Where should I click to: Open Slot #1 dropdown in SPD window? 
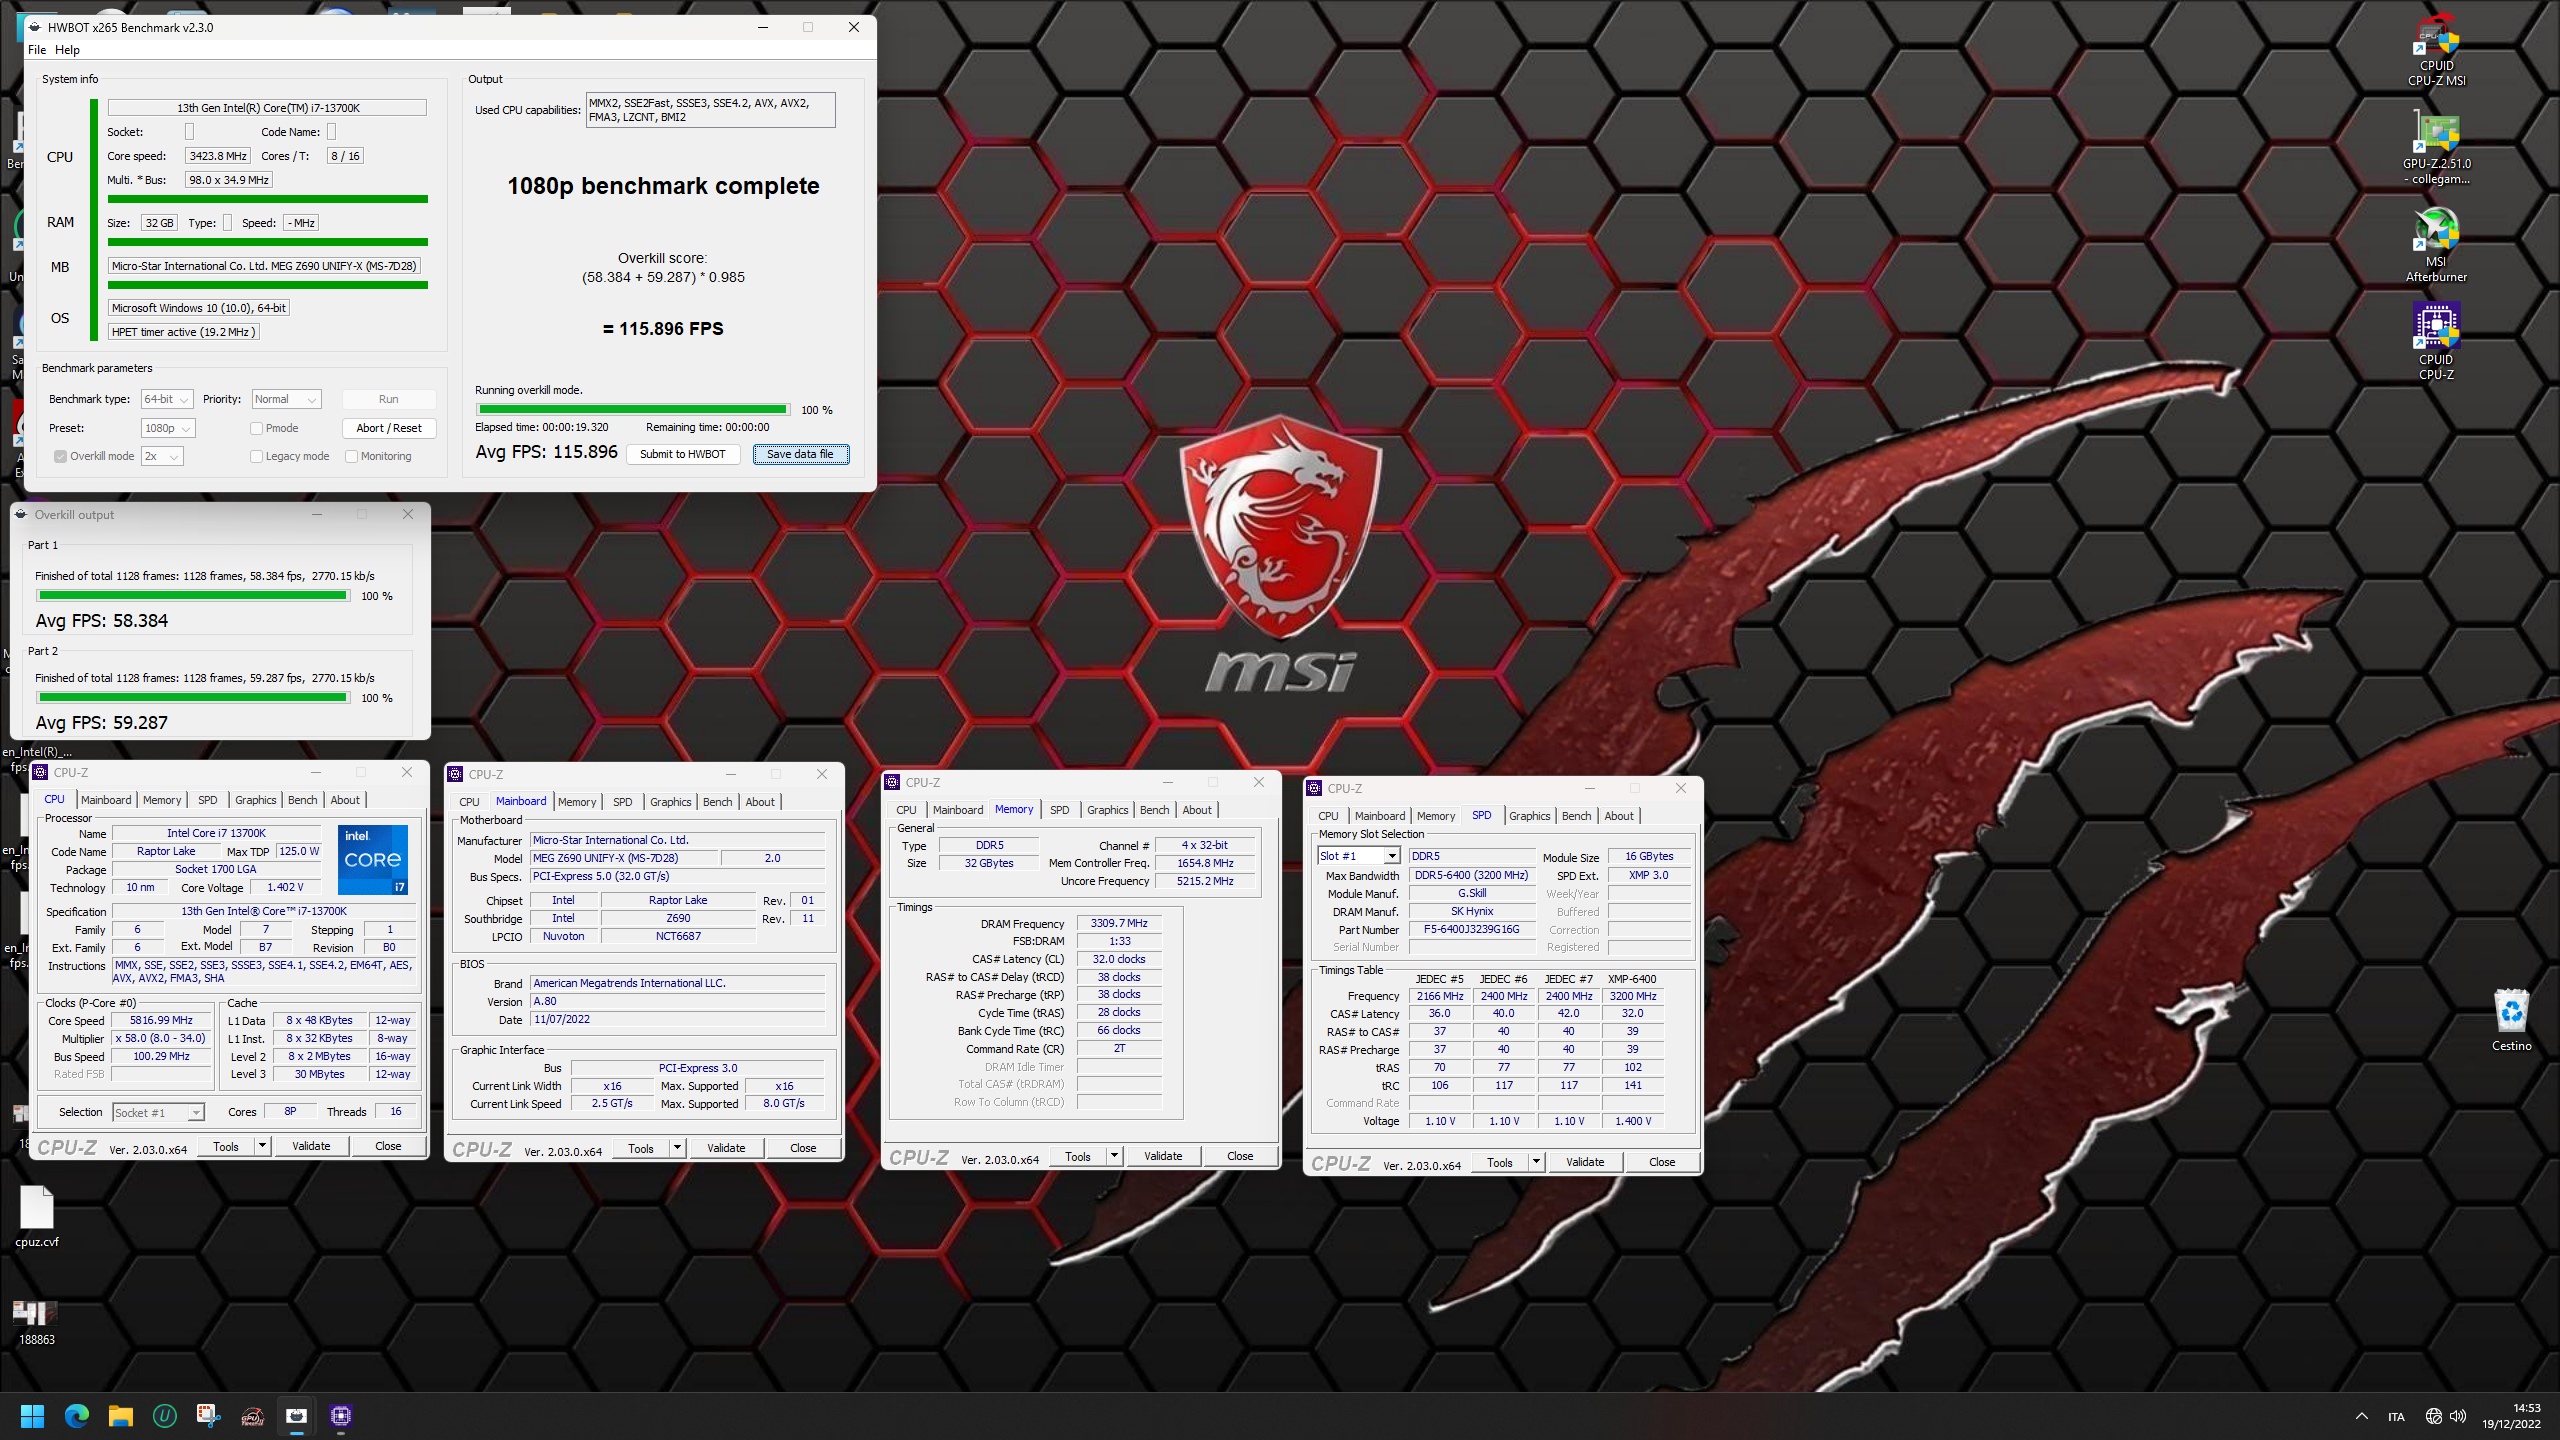(x=1358, y=856)
